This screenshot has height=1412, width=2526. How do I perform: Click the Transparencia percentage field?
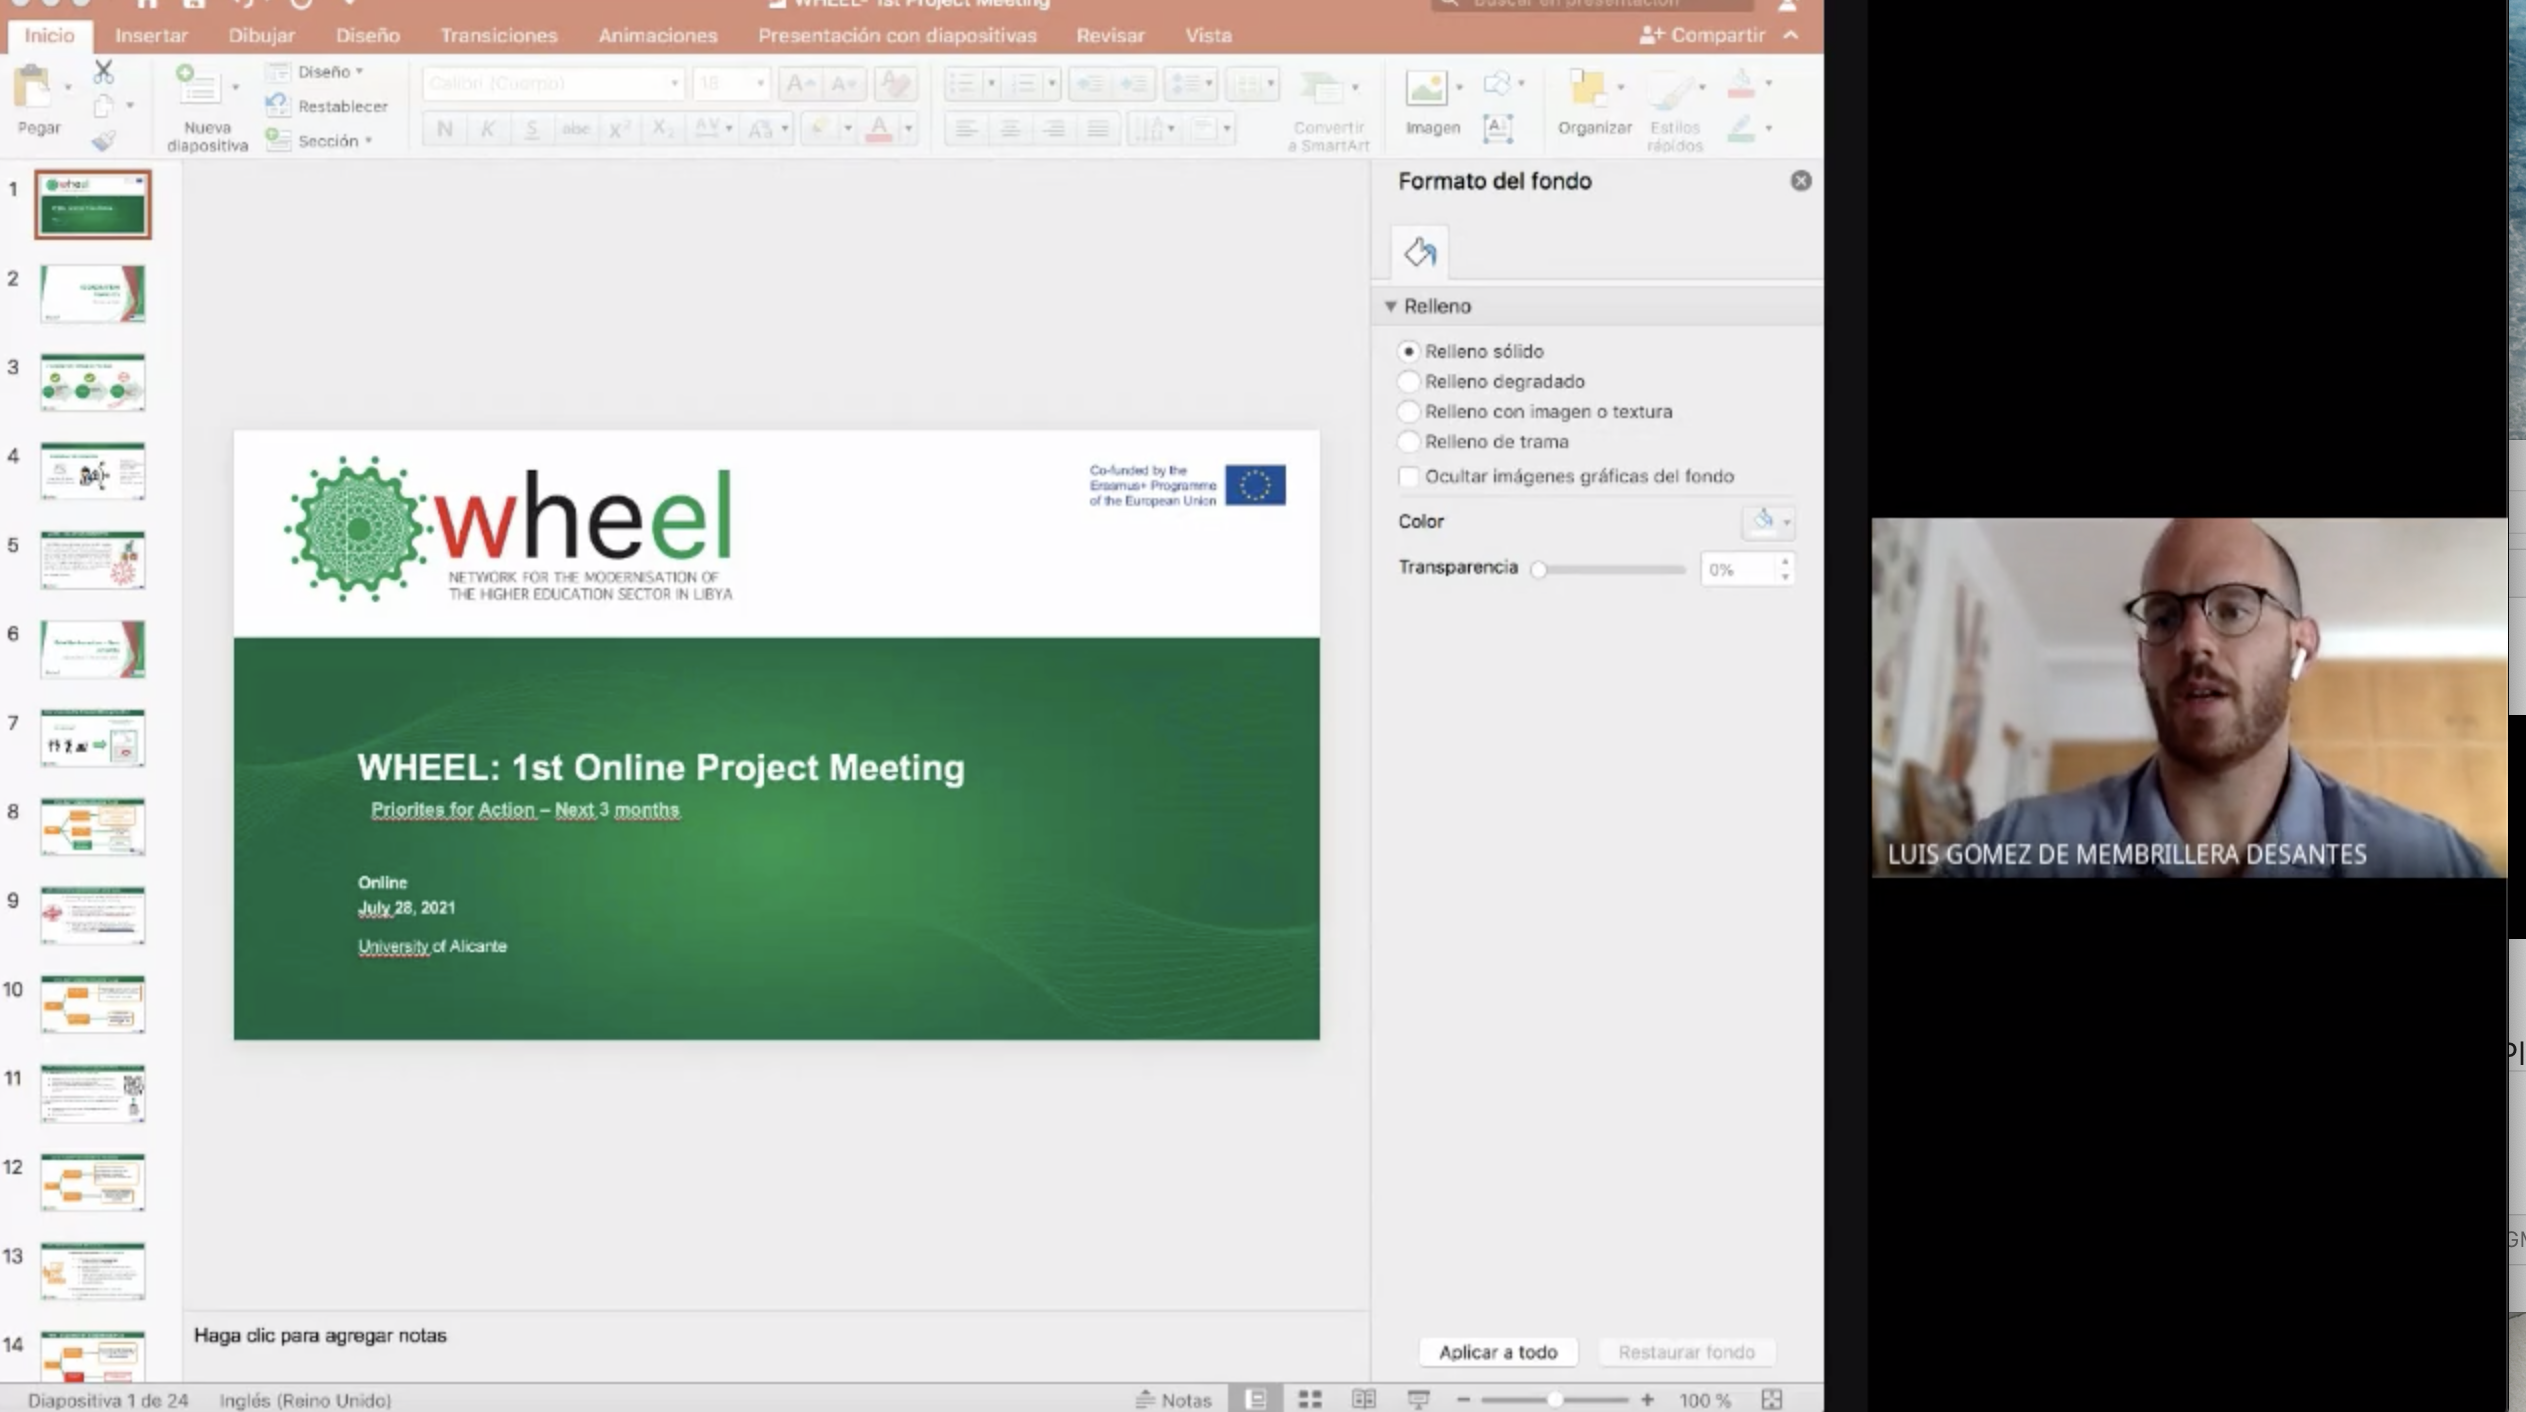1738,570
